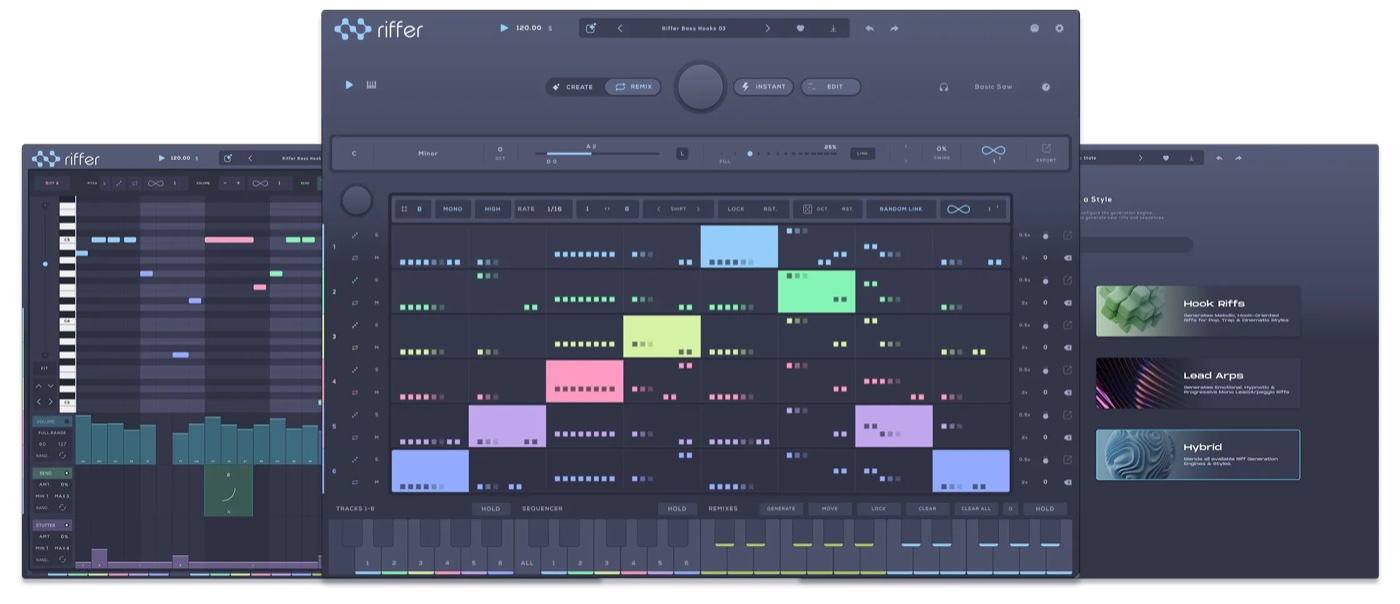
Task: Click the redo arrow in the top bar
Action: [x=894, y=28]
